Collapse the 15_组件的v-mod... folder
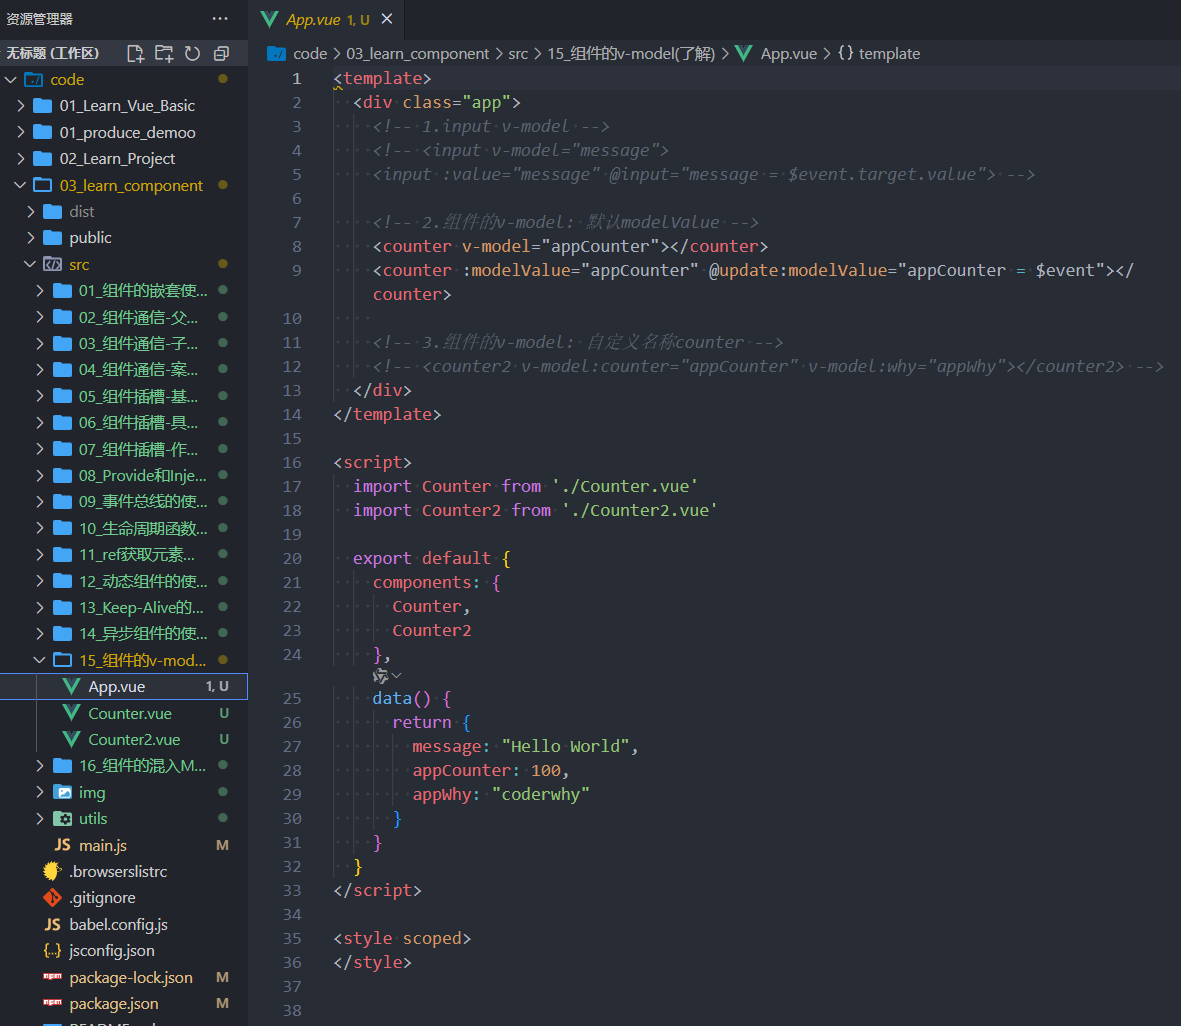Image resolution: width=1181 pixels, height=1026 pixels. coord(40,660)
